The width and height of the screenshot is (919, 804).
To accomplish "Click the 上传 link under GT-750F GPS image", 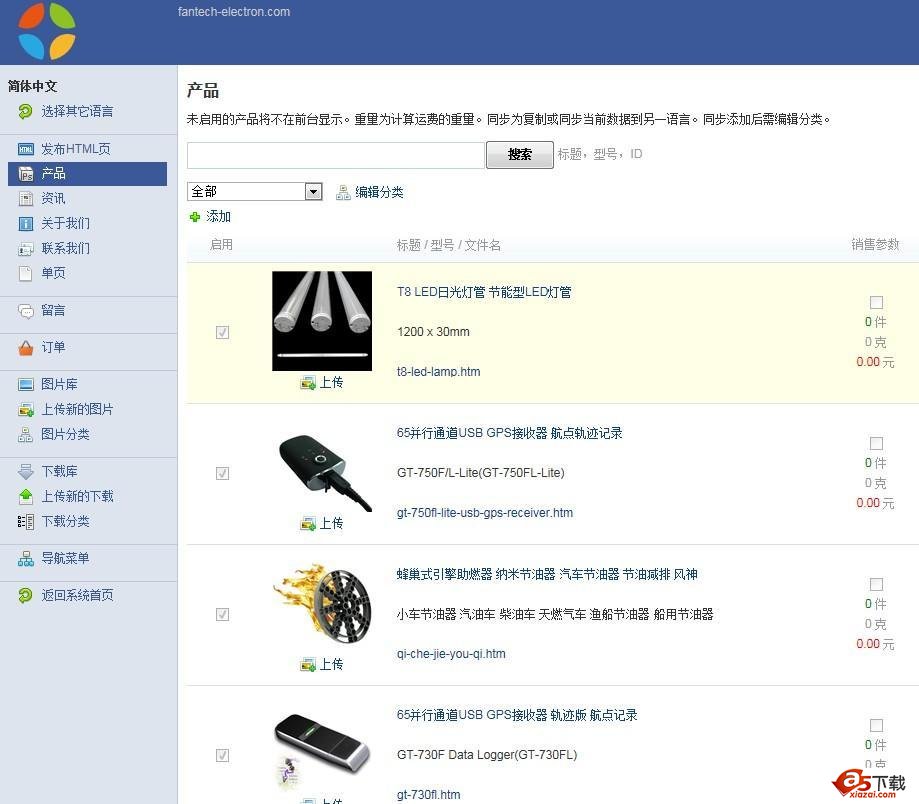I will (331, 524).
